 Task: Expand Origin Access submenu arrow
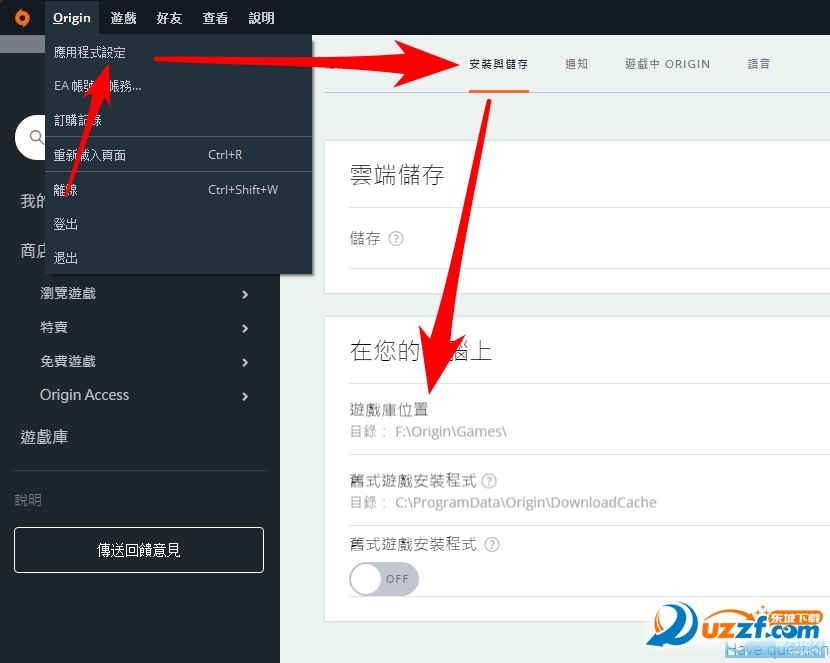click(245, 396)
